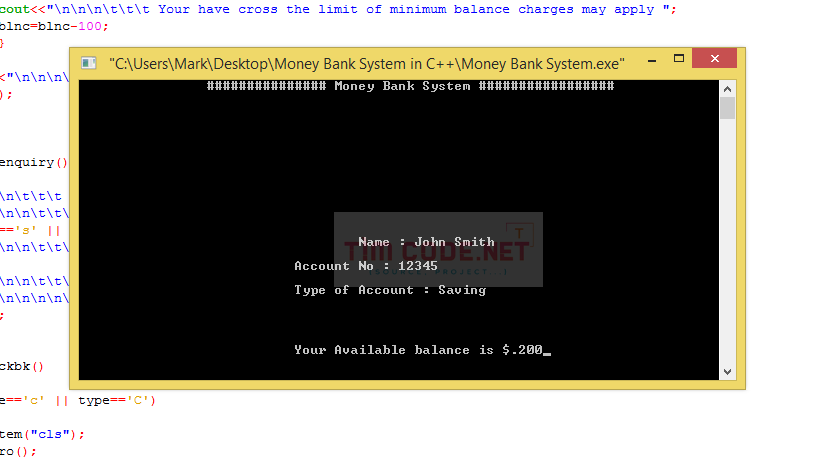
Task: Click 'Type of Account : Saving' text
Action: click(x=390, y=290)
